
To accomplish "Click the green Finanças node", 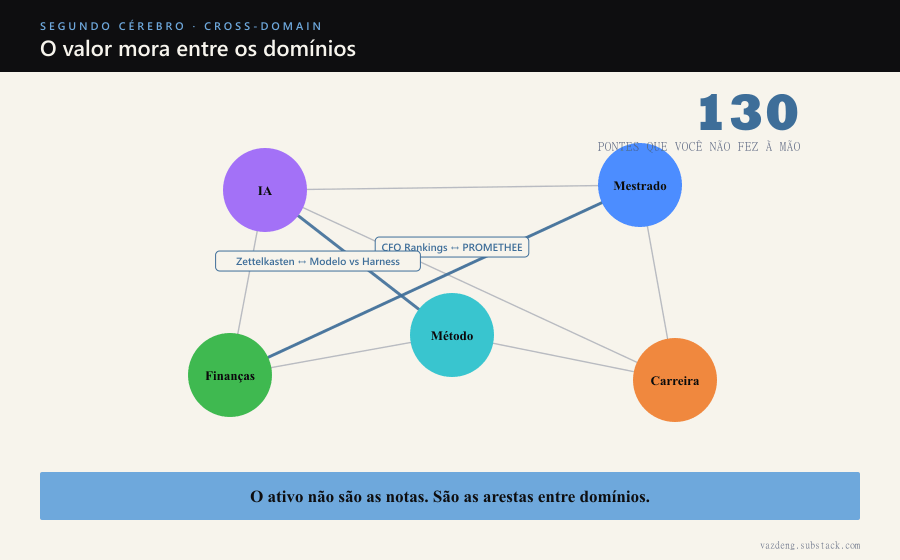I will click(x=230, y=375).
